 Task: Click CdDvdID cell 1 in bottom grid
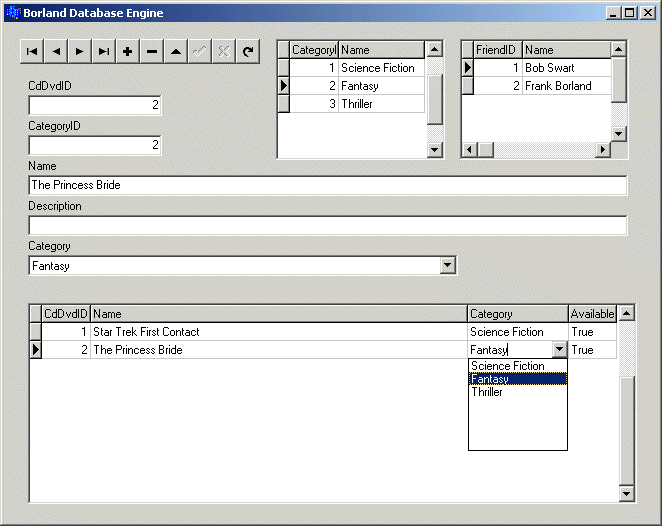[66, 332]
